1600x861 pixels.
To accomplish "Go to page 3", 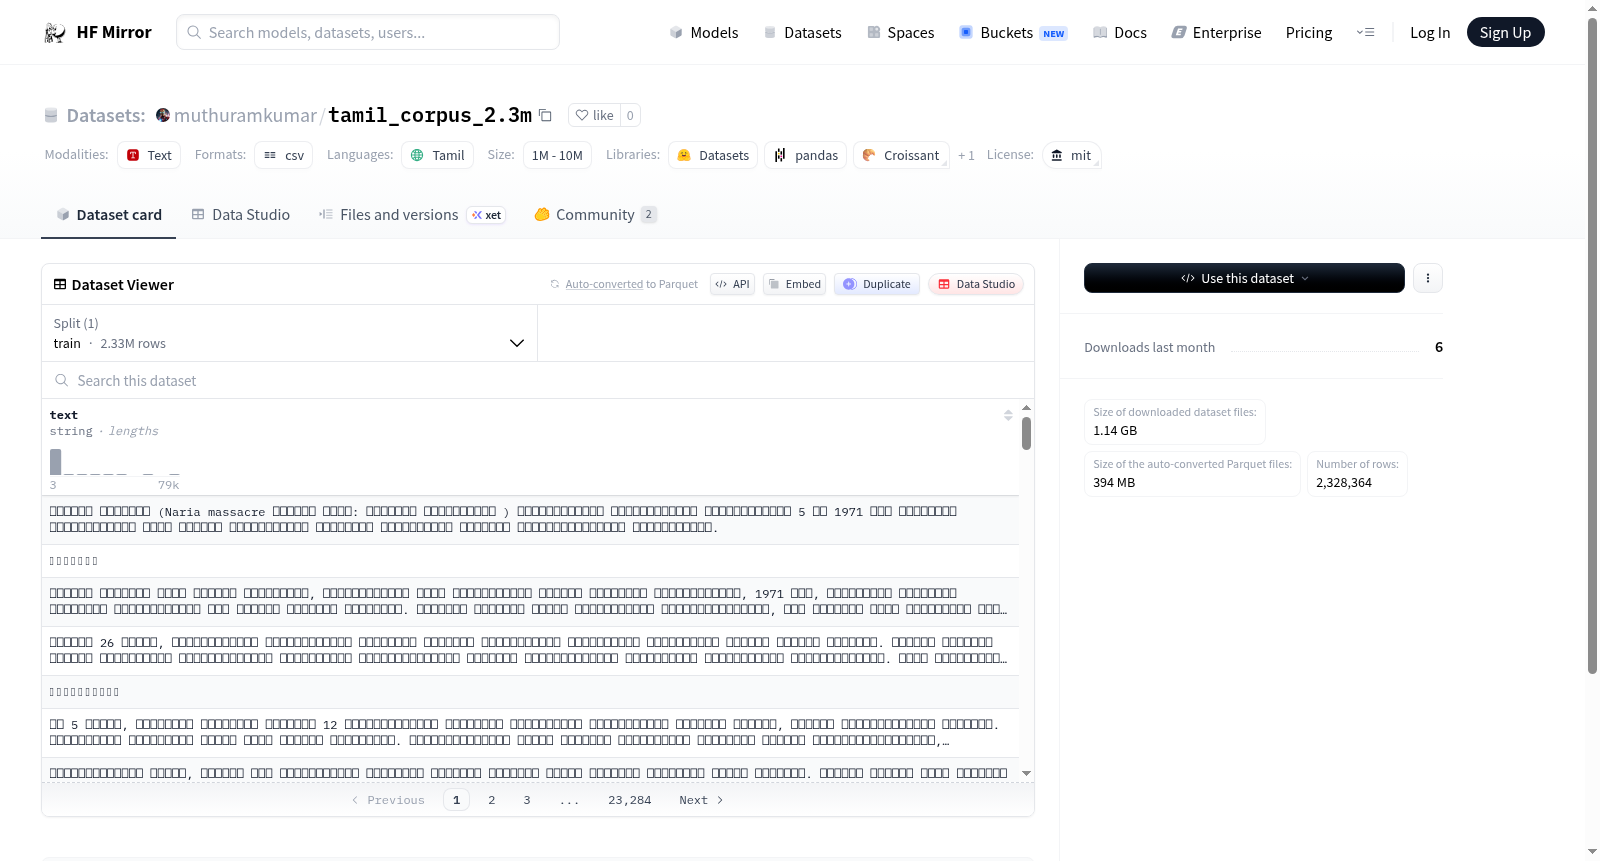I will click(527, 800).
